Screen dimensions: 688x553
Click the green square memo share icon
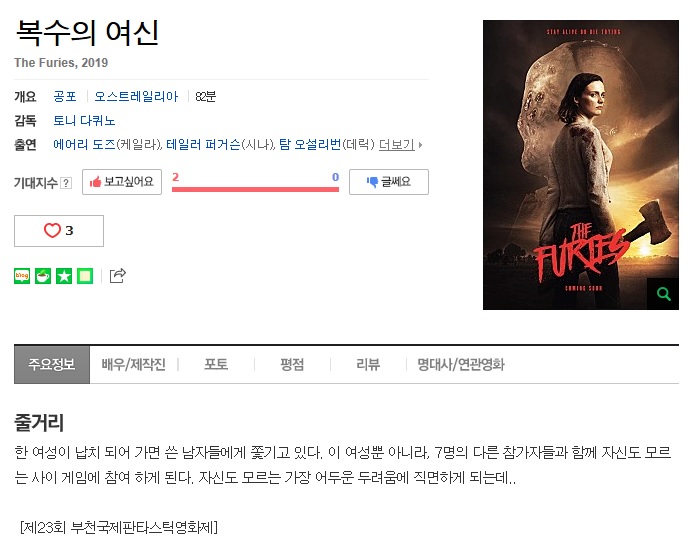pos(85,276)
